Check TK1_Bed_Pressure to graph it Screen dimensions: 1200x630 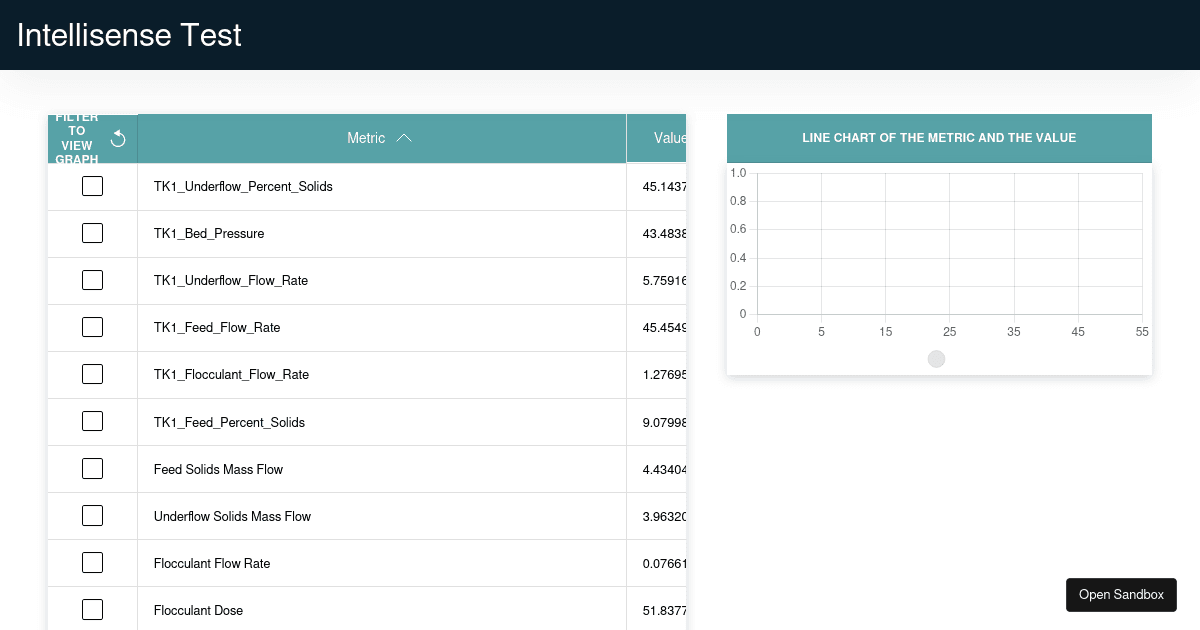coord(92,233)
